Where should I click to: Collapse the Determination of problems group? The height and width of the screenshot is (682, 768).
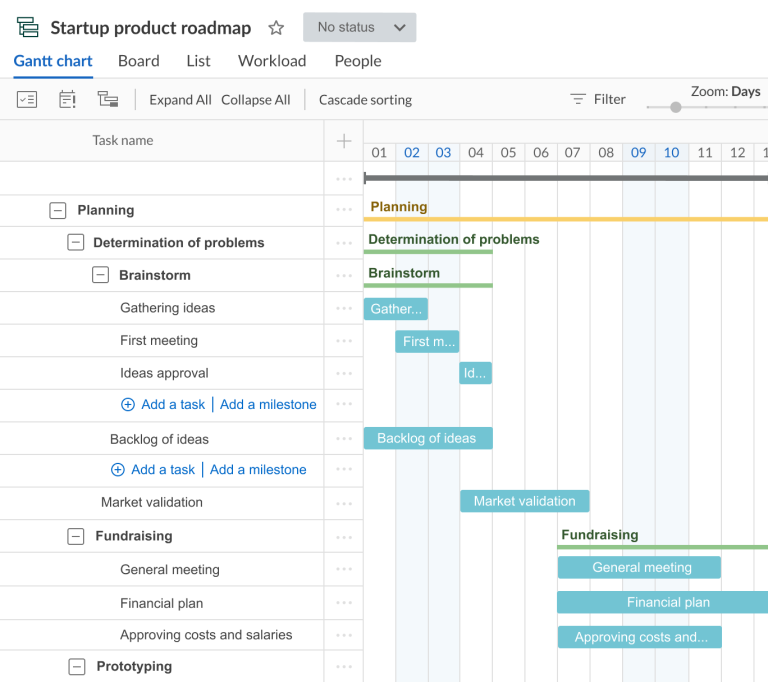pos(76,243)
